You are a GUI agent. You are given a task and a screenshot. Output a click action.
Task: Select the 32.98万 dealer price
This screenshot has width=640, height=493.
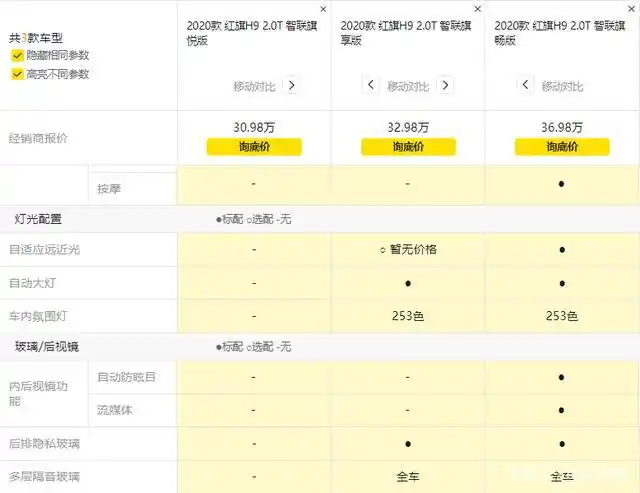pos(408,127)
